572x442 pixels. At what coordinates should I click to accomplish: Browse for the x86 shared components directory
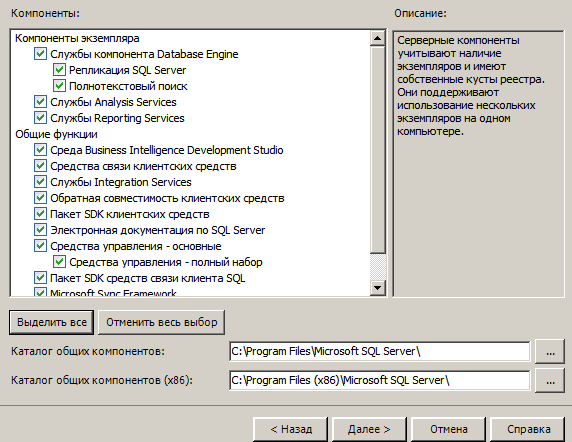(550, 381)
